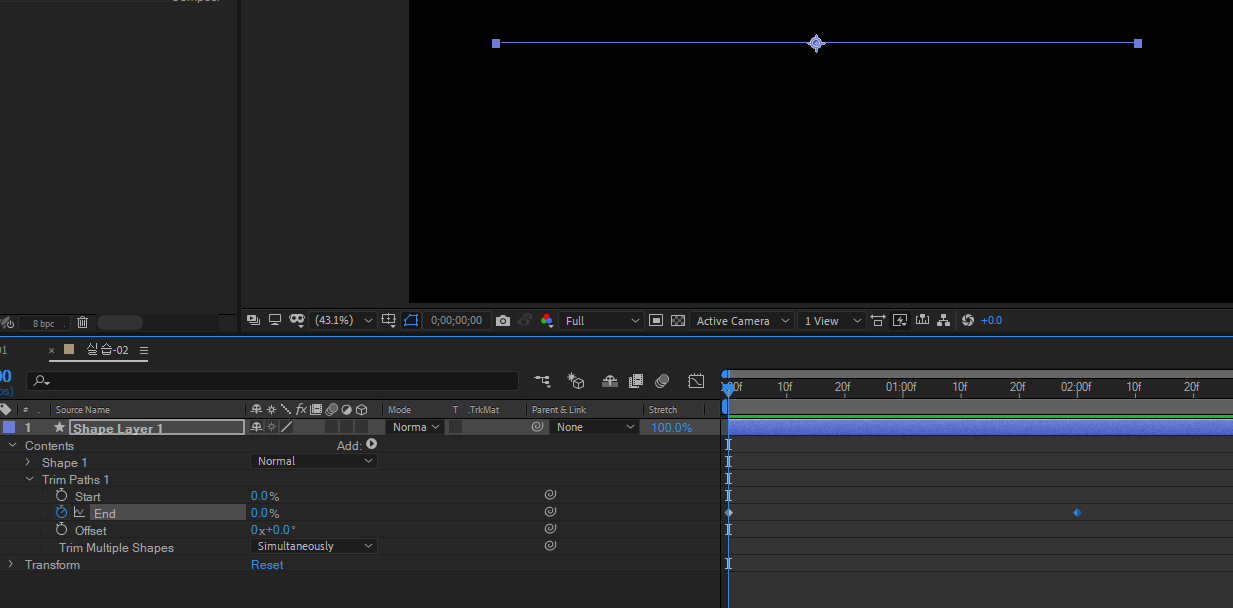Open the Active Camera view dropdown
The image size is (1233, 608).
(x=742, y=320)
